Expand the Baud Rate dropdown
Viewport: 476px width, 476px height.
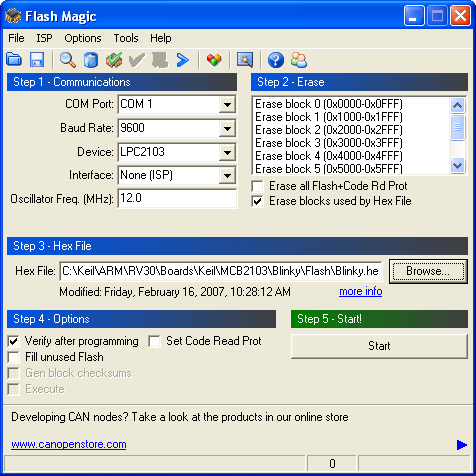[227, 128]
